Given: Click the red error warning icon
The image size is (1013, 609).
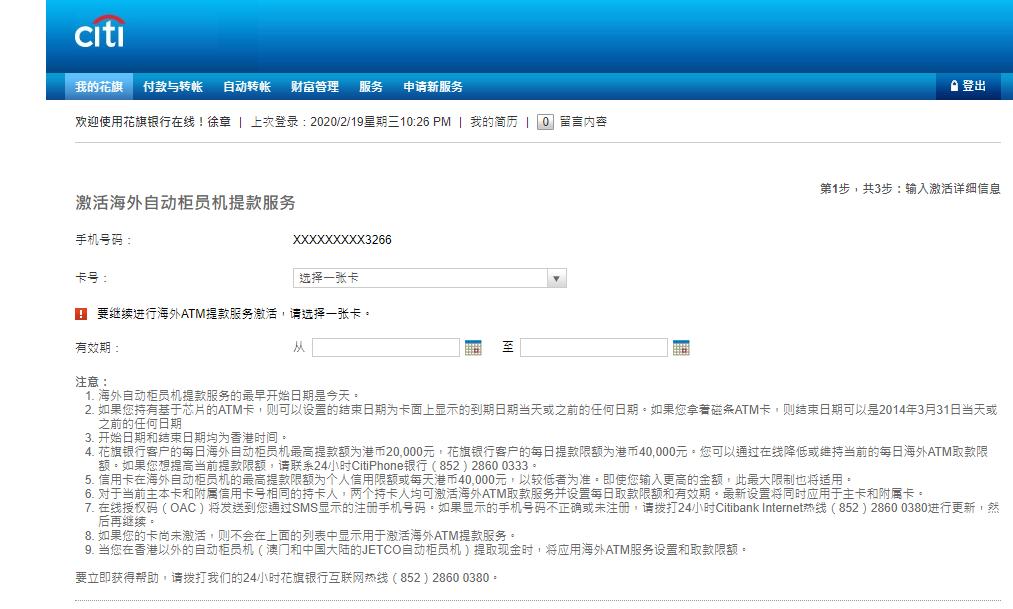Looking at the screenshot, I should (x=81, y=314).
